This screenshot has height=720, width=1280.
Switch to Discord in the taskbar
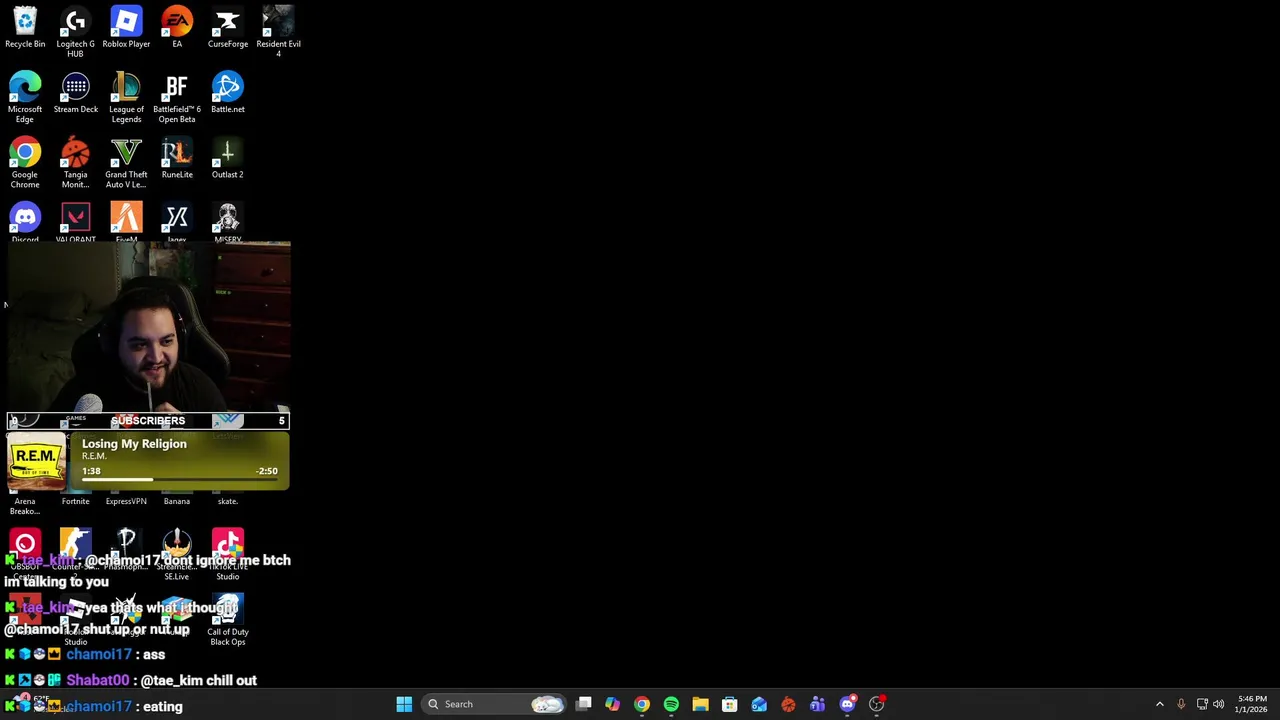847,704
